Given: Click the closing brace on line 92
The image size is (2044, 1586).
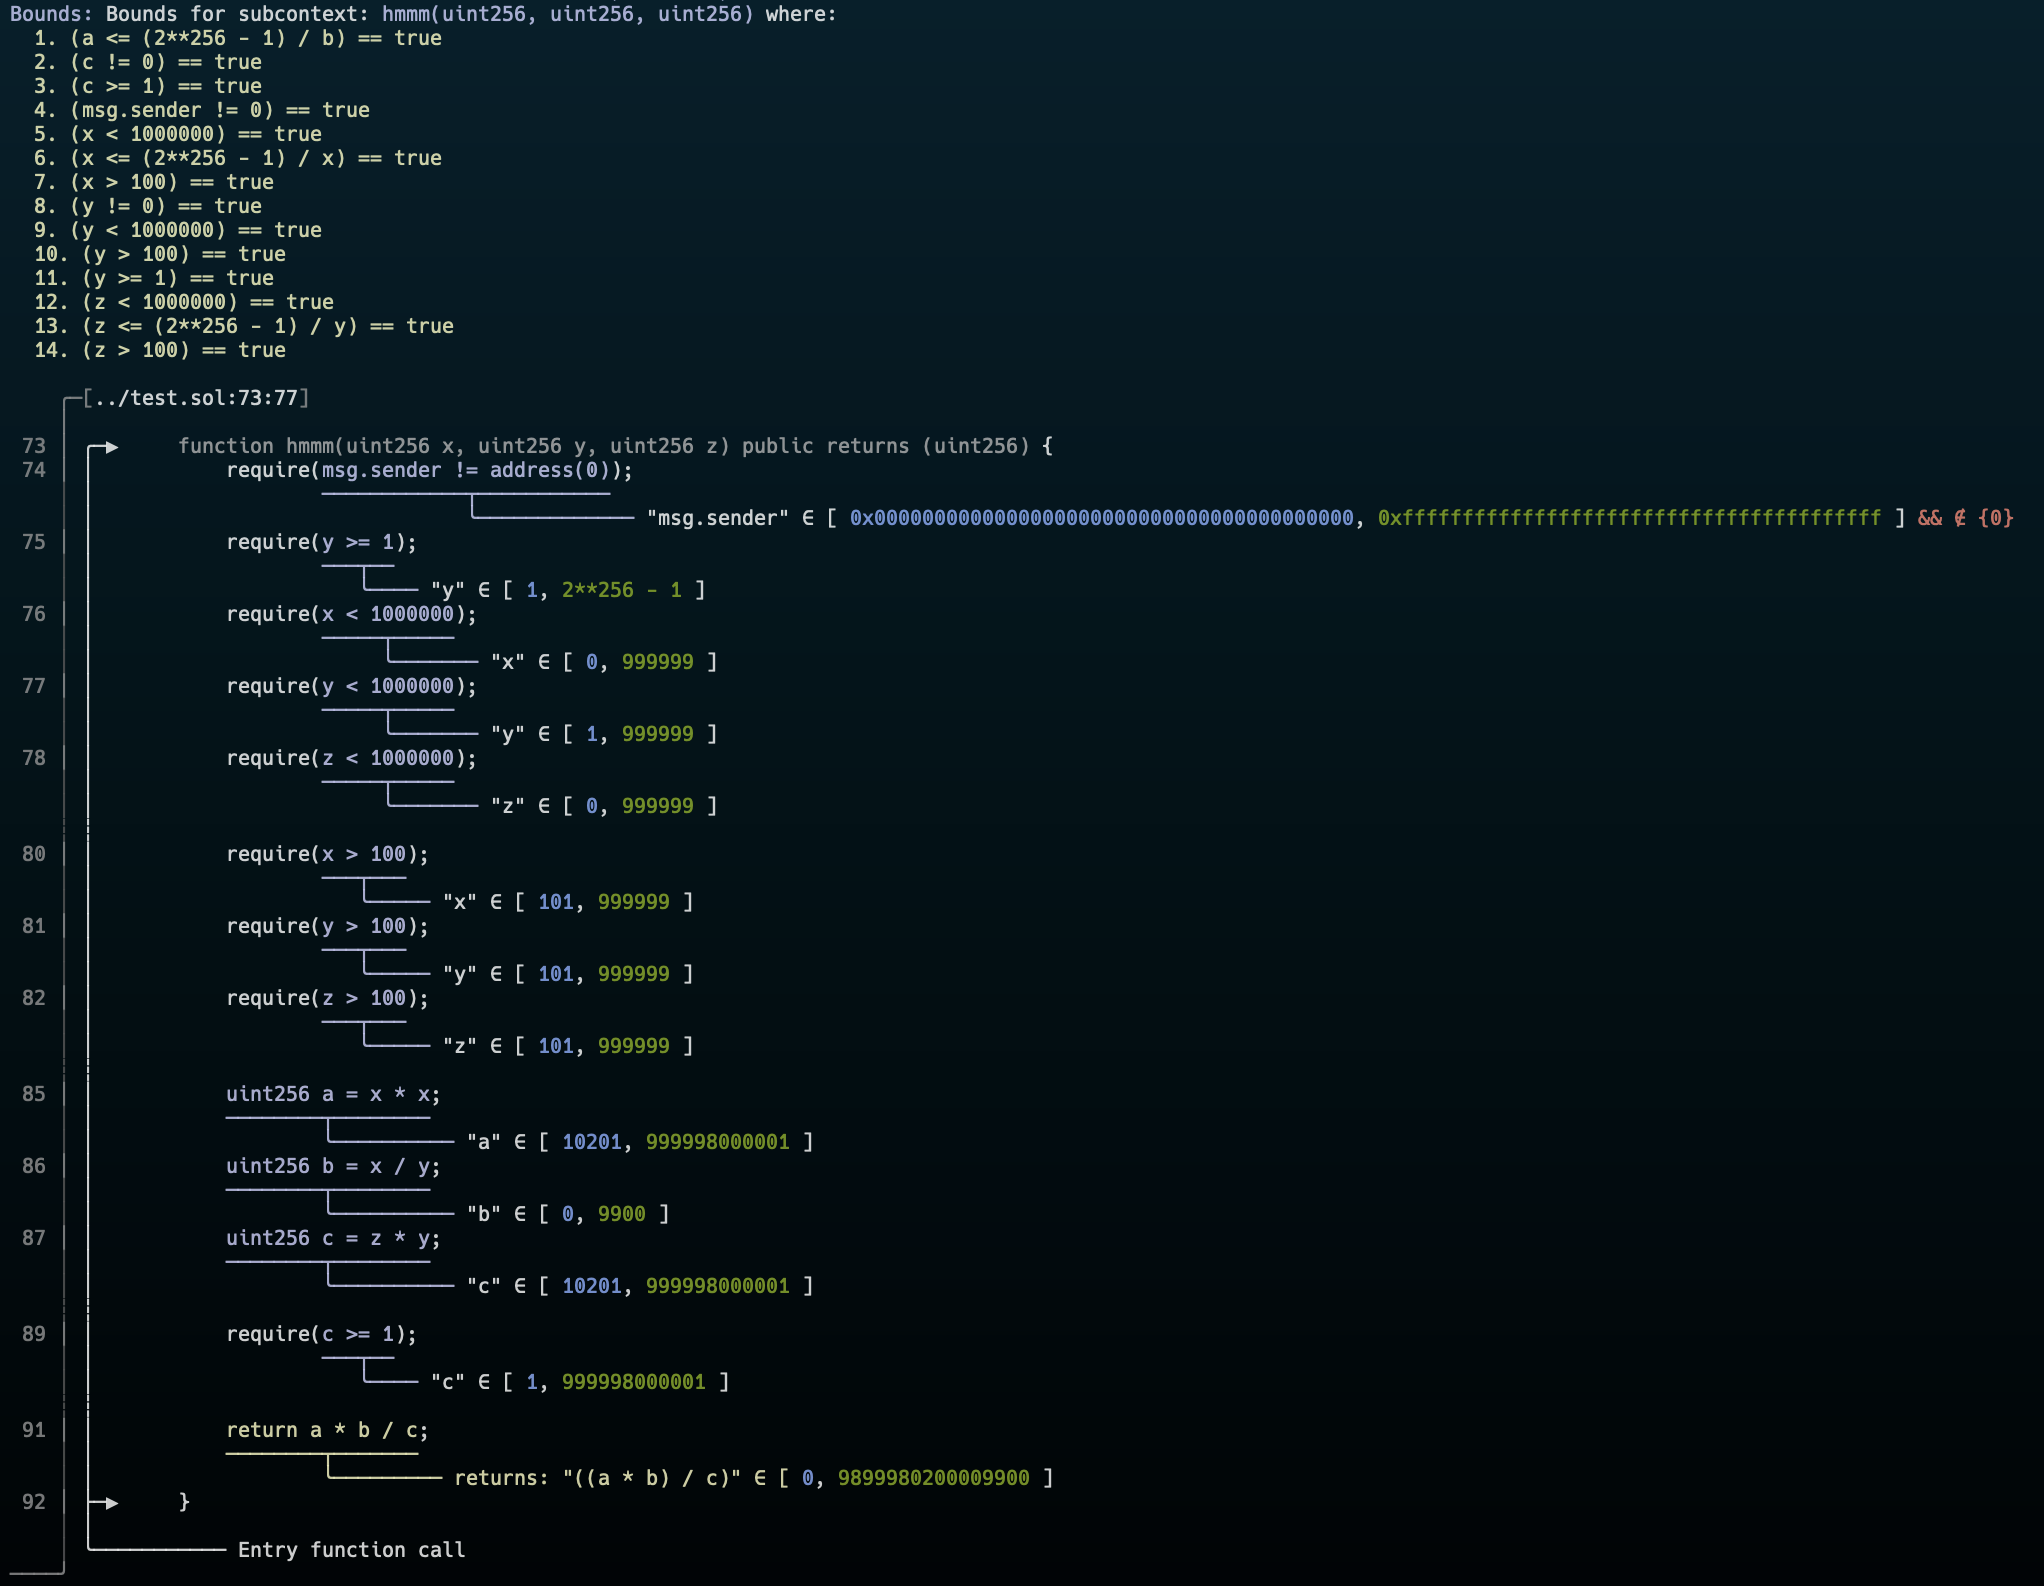Looking at the screenshot, I should click(x=184, y=1502).
